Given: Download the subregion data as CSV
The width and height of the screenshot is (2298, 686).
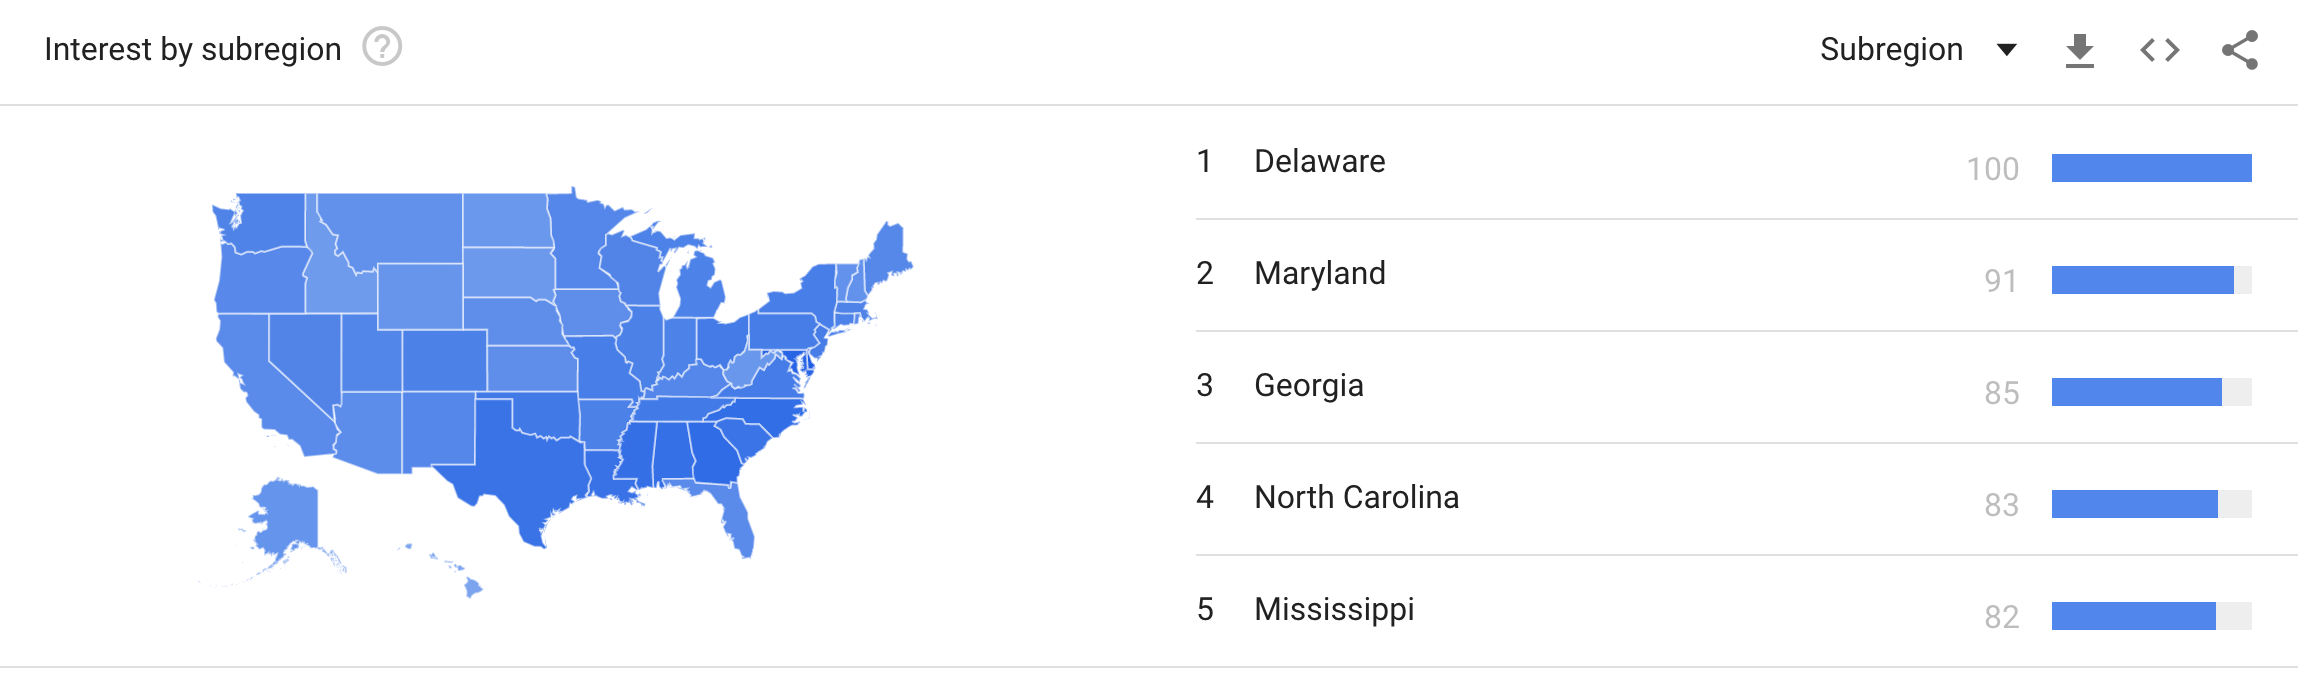Looking at the screenshot, I should point(2080,50).
